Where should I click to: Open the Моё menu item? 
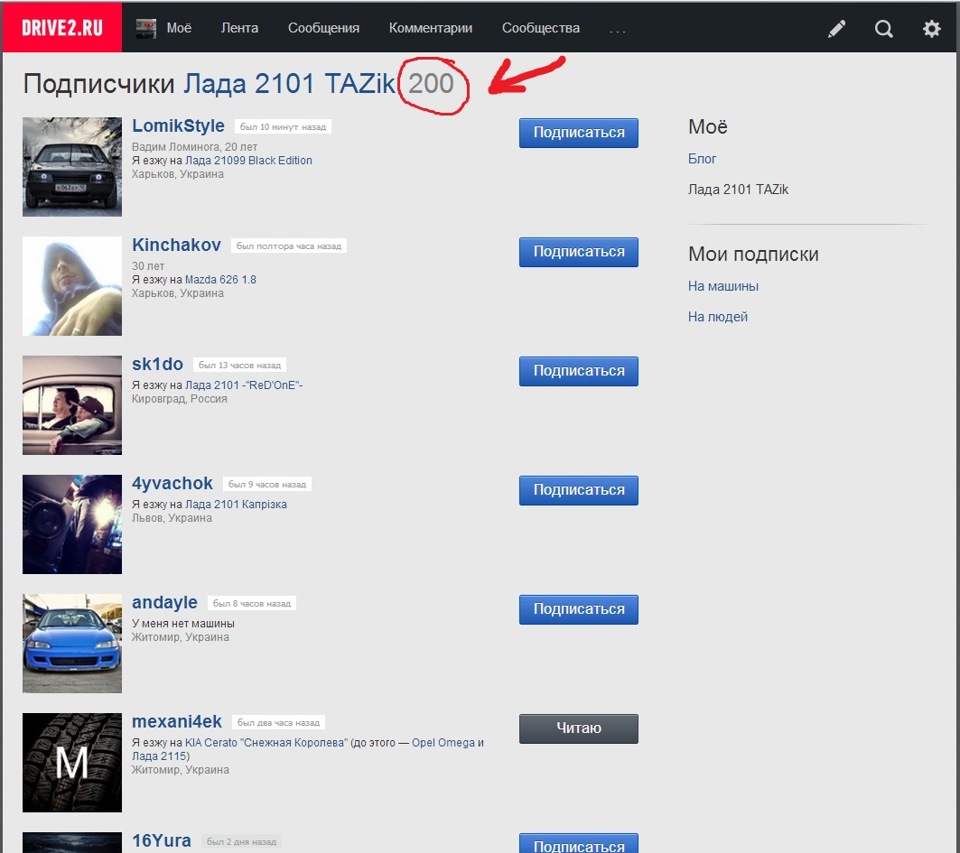pos(179,28)
